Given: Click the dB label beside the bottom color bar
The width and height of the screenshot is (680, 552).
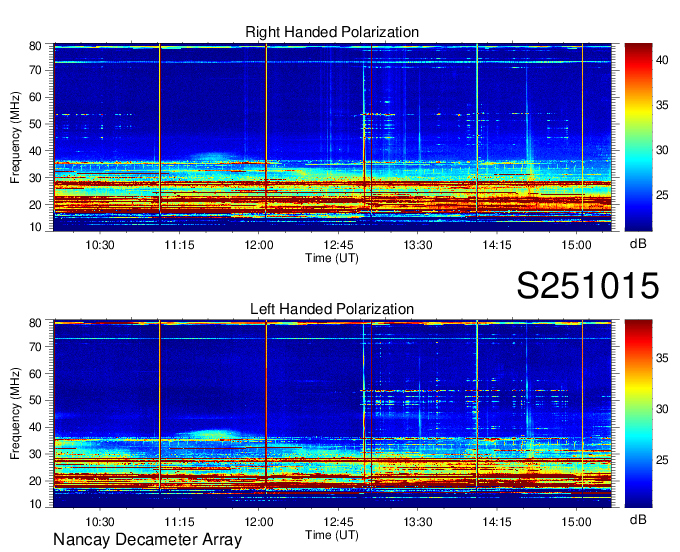Looking at the screenshot, I should (x=637, y=520).
